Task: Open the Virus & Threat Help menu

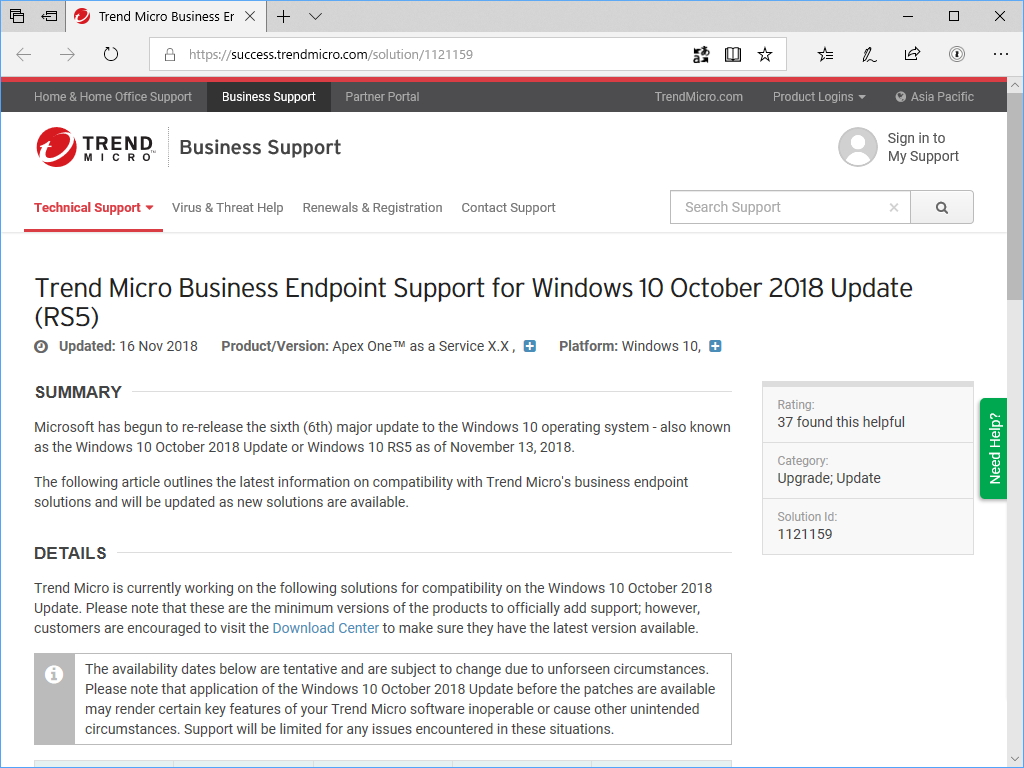Action: coord(227,208)
